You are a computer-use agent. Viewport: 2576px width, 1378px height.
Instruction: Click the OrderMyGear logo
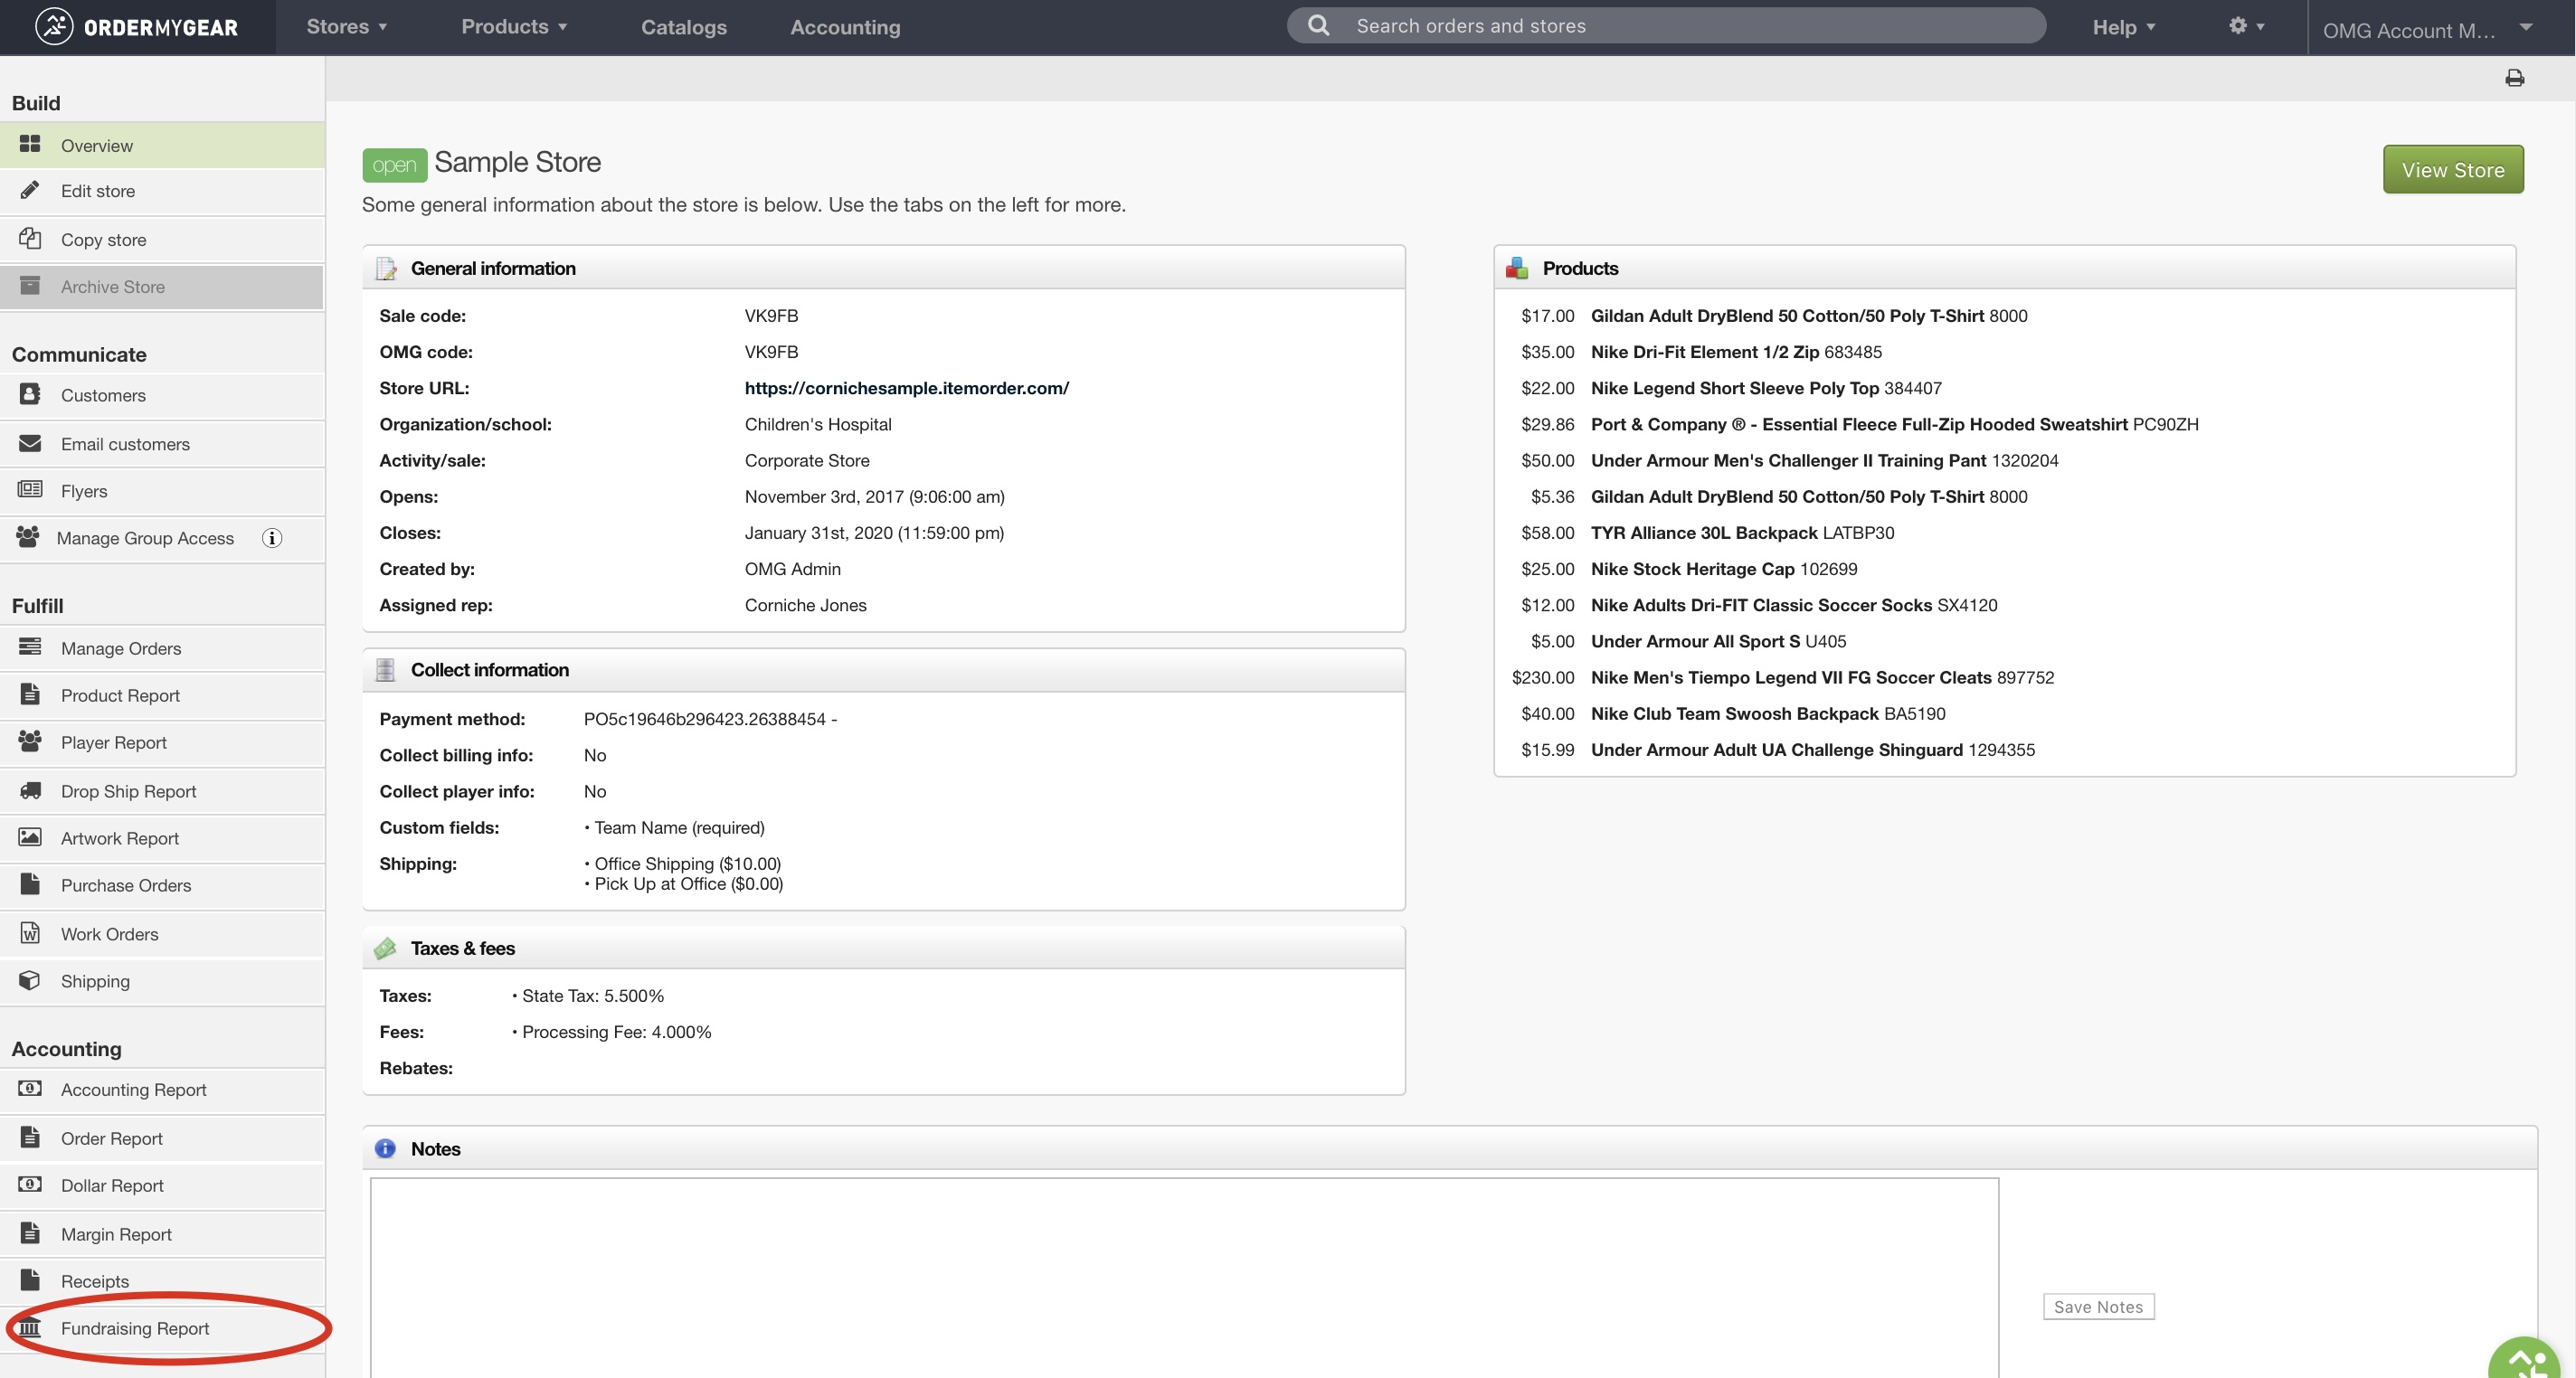point(137,27)
